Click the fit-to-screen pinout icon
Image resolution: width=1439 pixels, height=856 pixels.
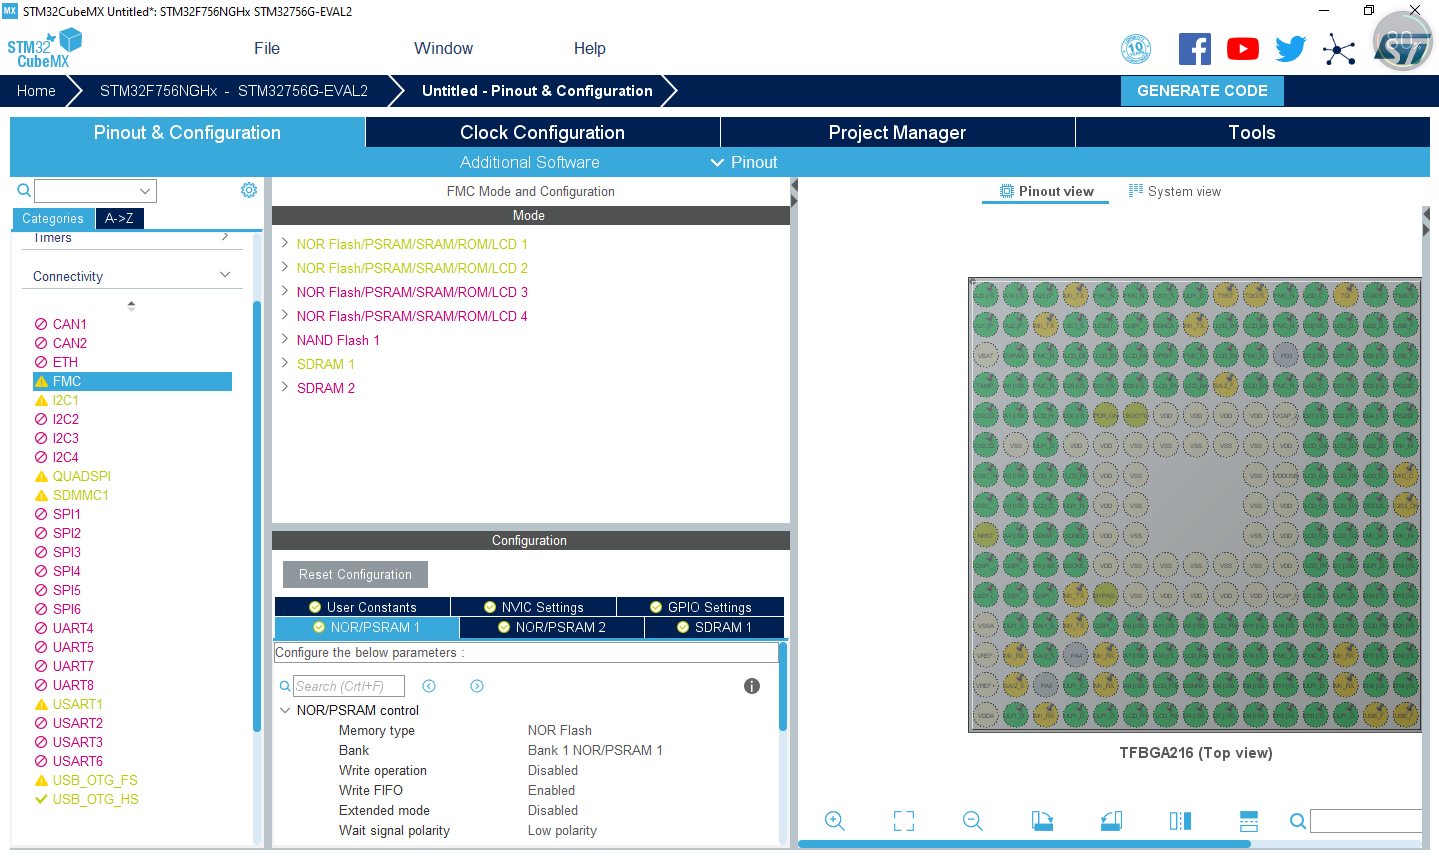coord(904,821)
